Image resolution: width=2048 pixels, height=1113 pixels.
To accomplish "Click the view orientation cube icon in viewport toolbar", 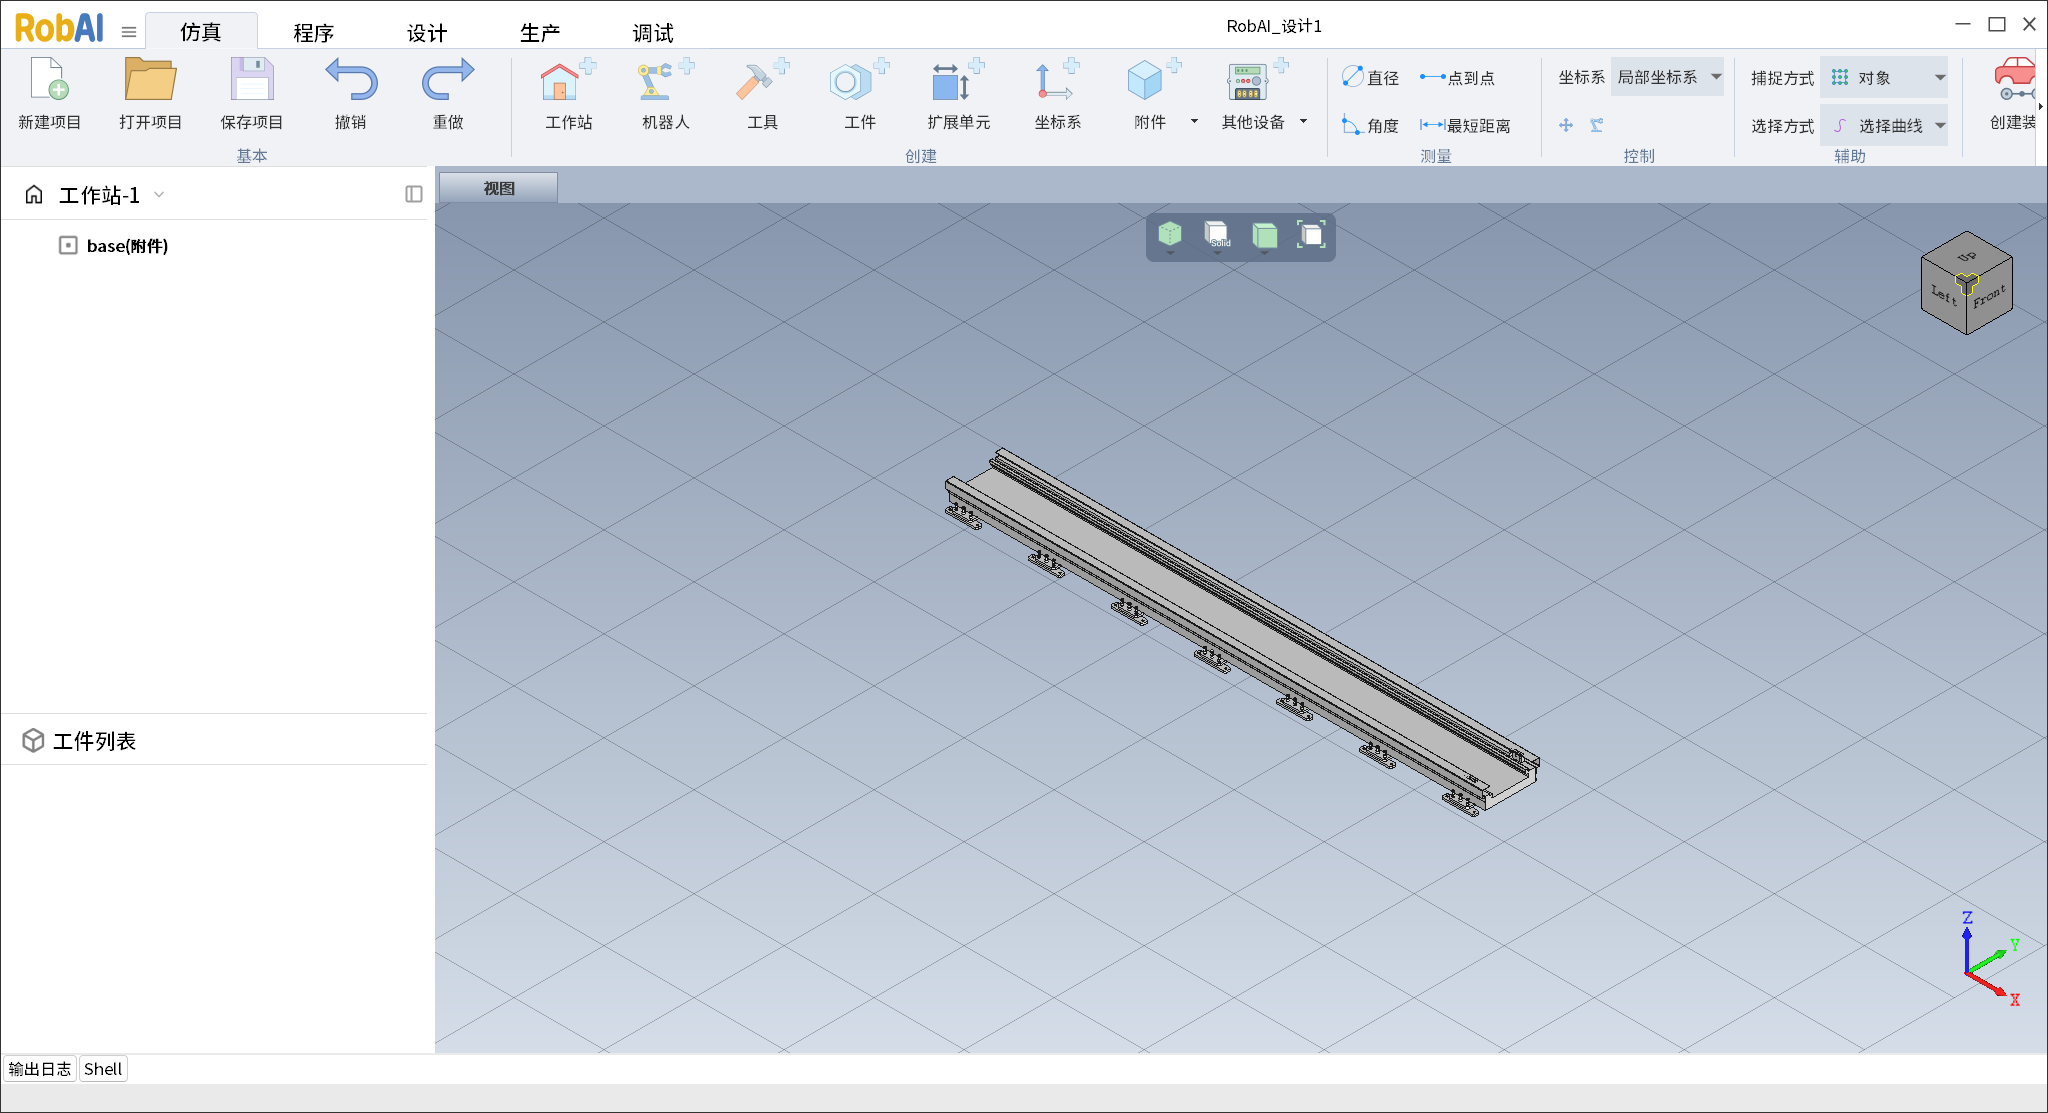I will point(1170,234).
